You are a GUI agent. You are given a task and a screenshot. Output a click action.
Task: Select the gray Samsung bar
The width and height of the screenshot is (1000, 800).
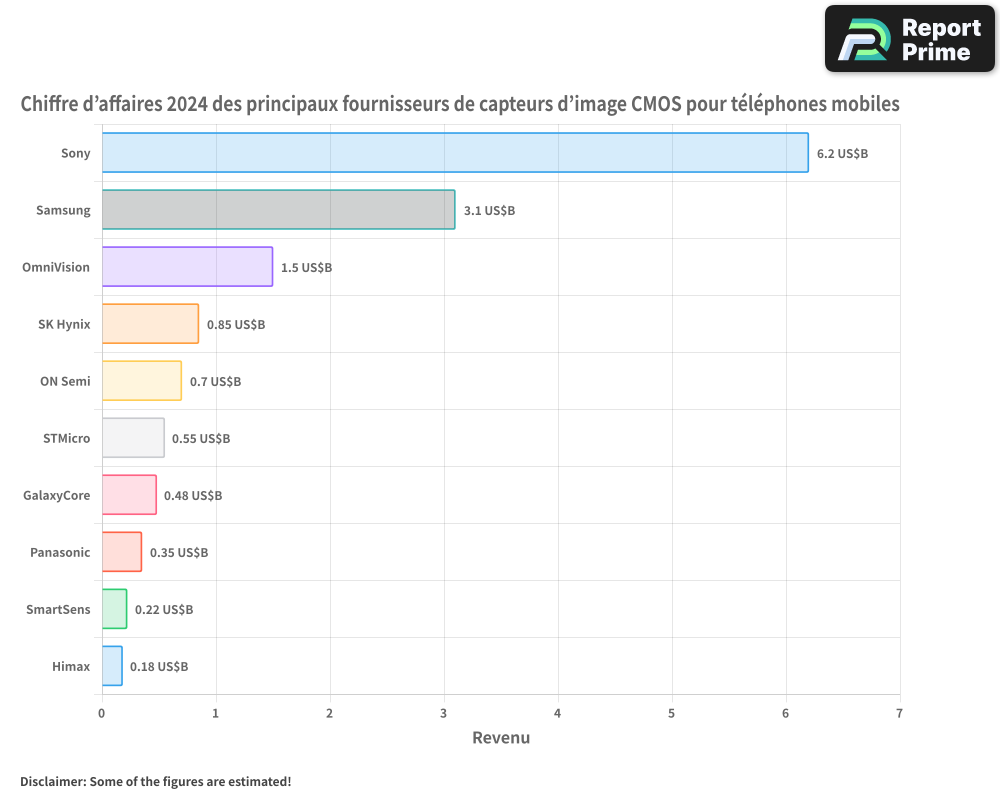coord(278,210)
